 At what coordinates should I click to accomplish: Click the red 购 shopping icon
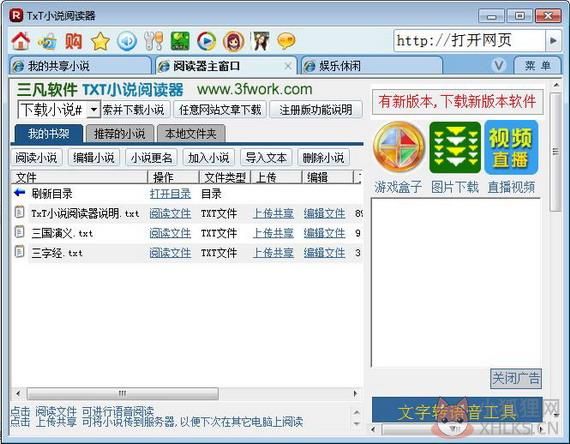coord(73,41)
